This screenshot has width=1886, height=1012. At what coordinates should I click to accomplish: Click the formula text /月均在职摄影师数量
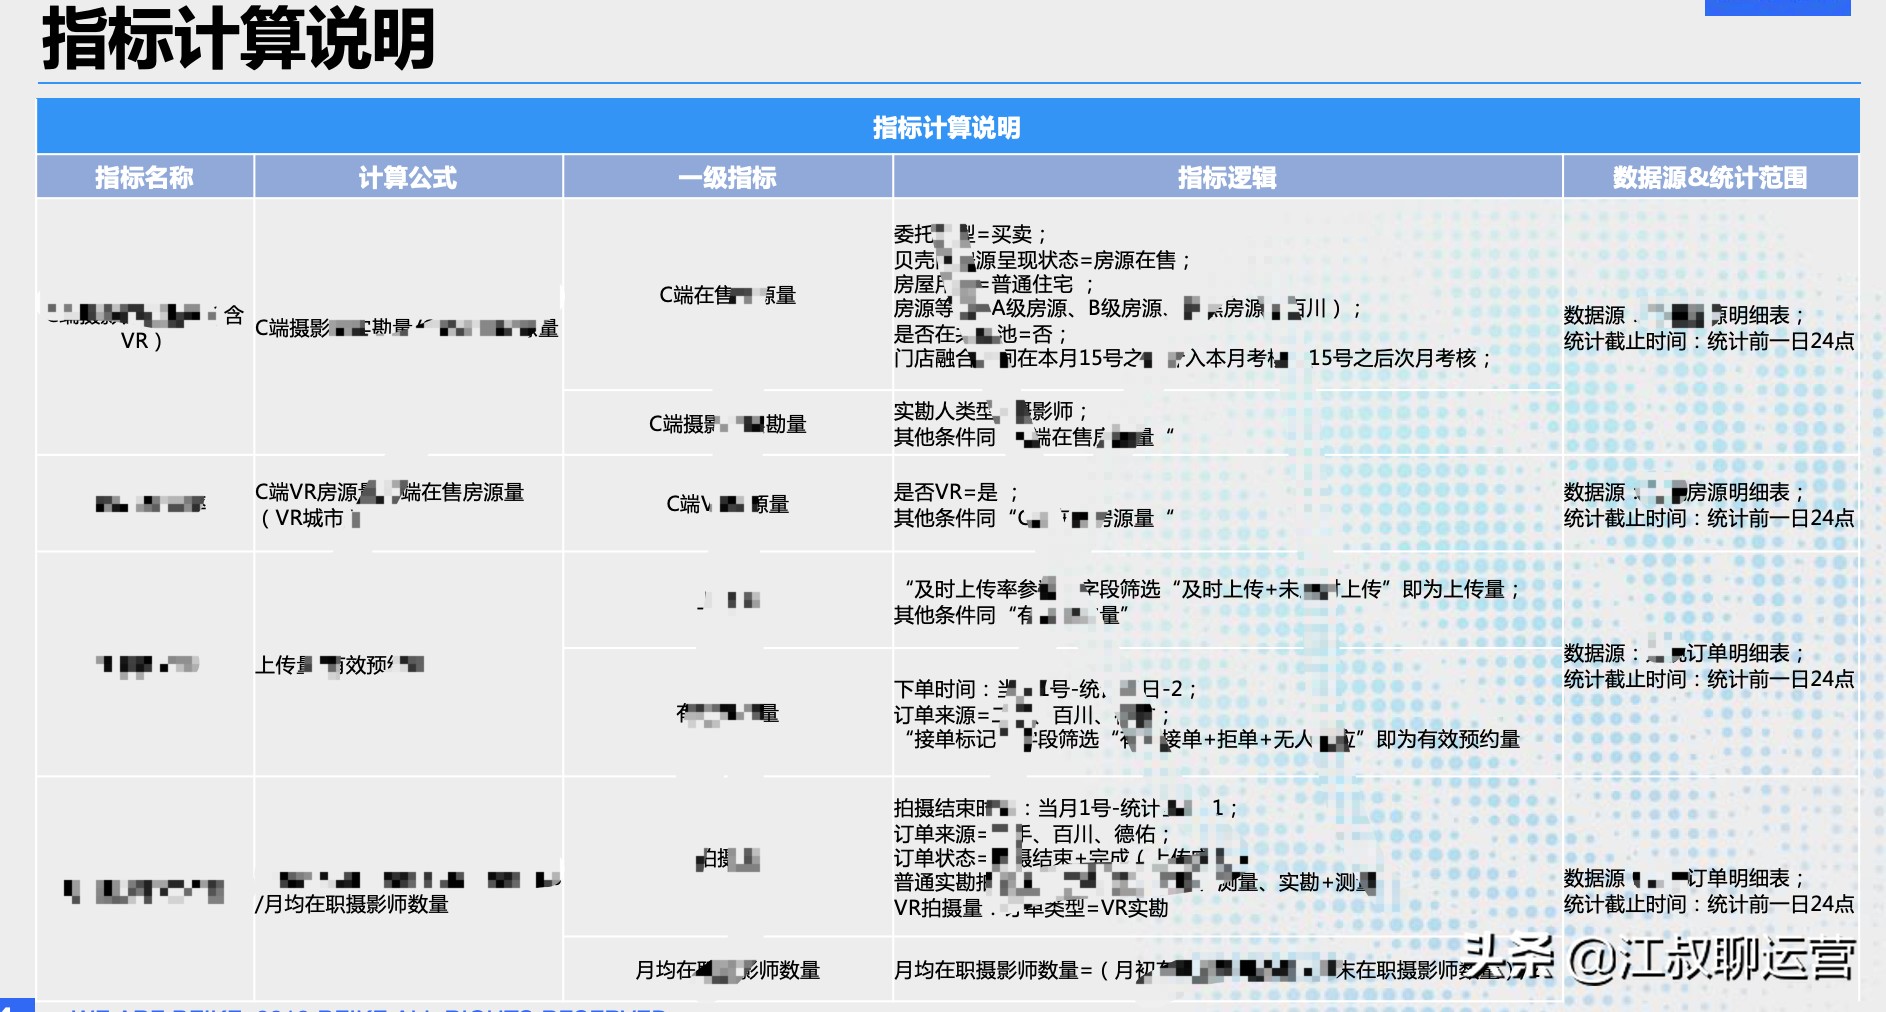tap(352, 904)
